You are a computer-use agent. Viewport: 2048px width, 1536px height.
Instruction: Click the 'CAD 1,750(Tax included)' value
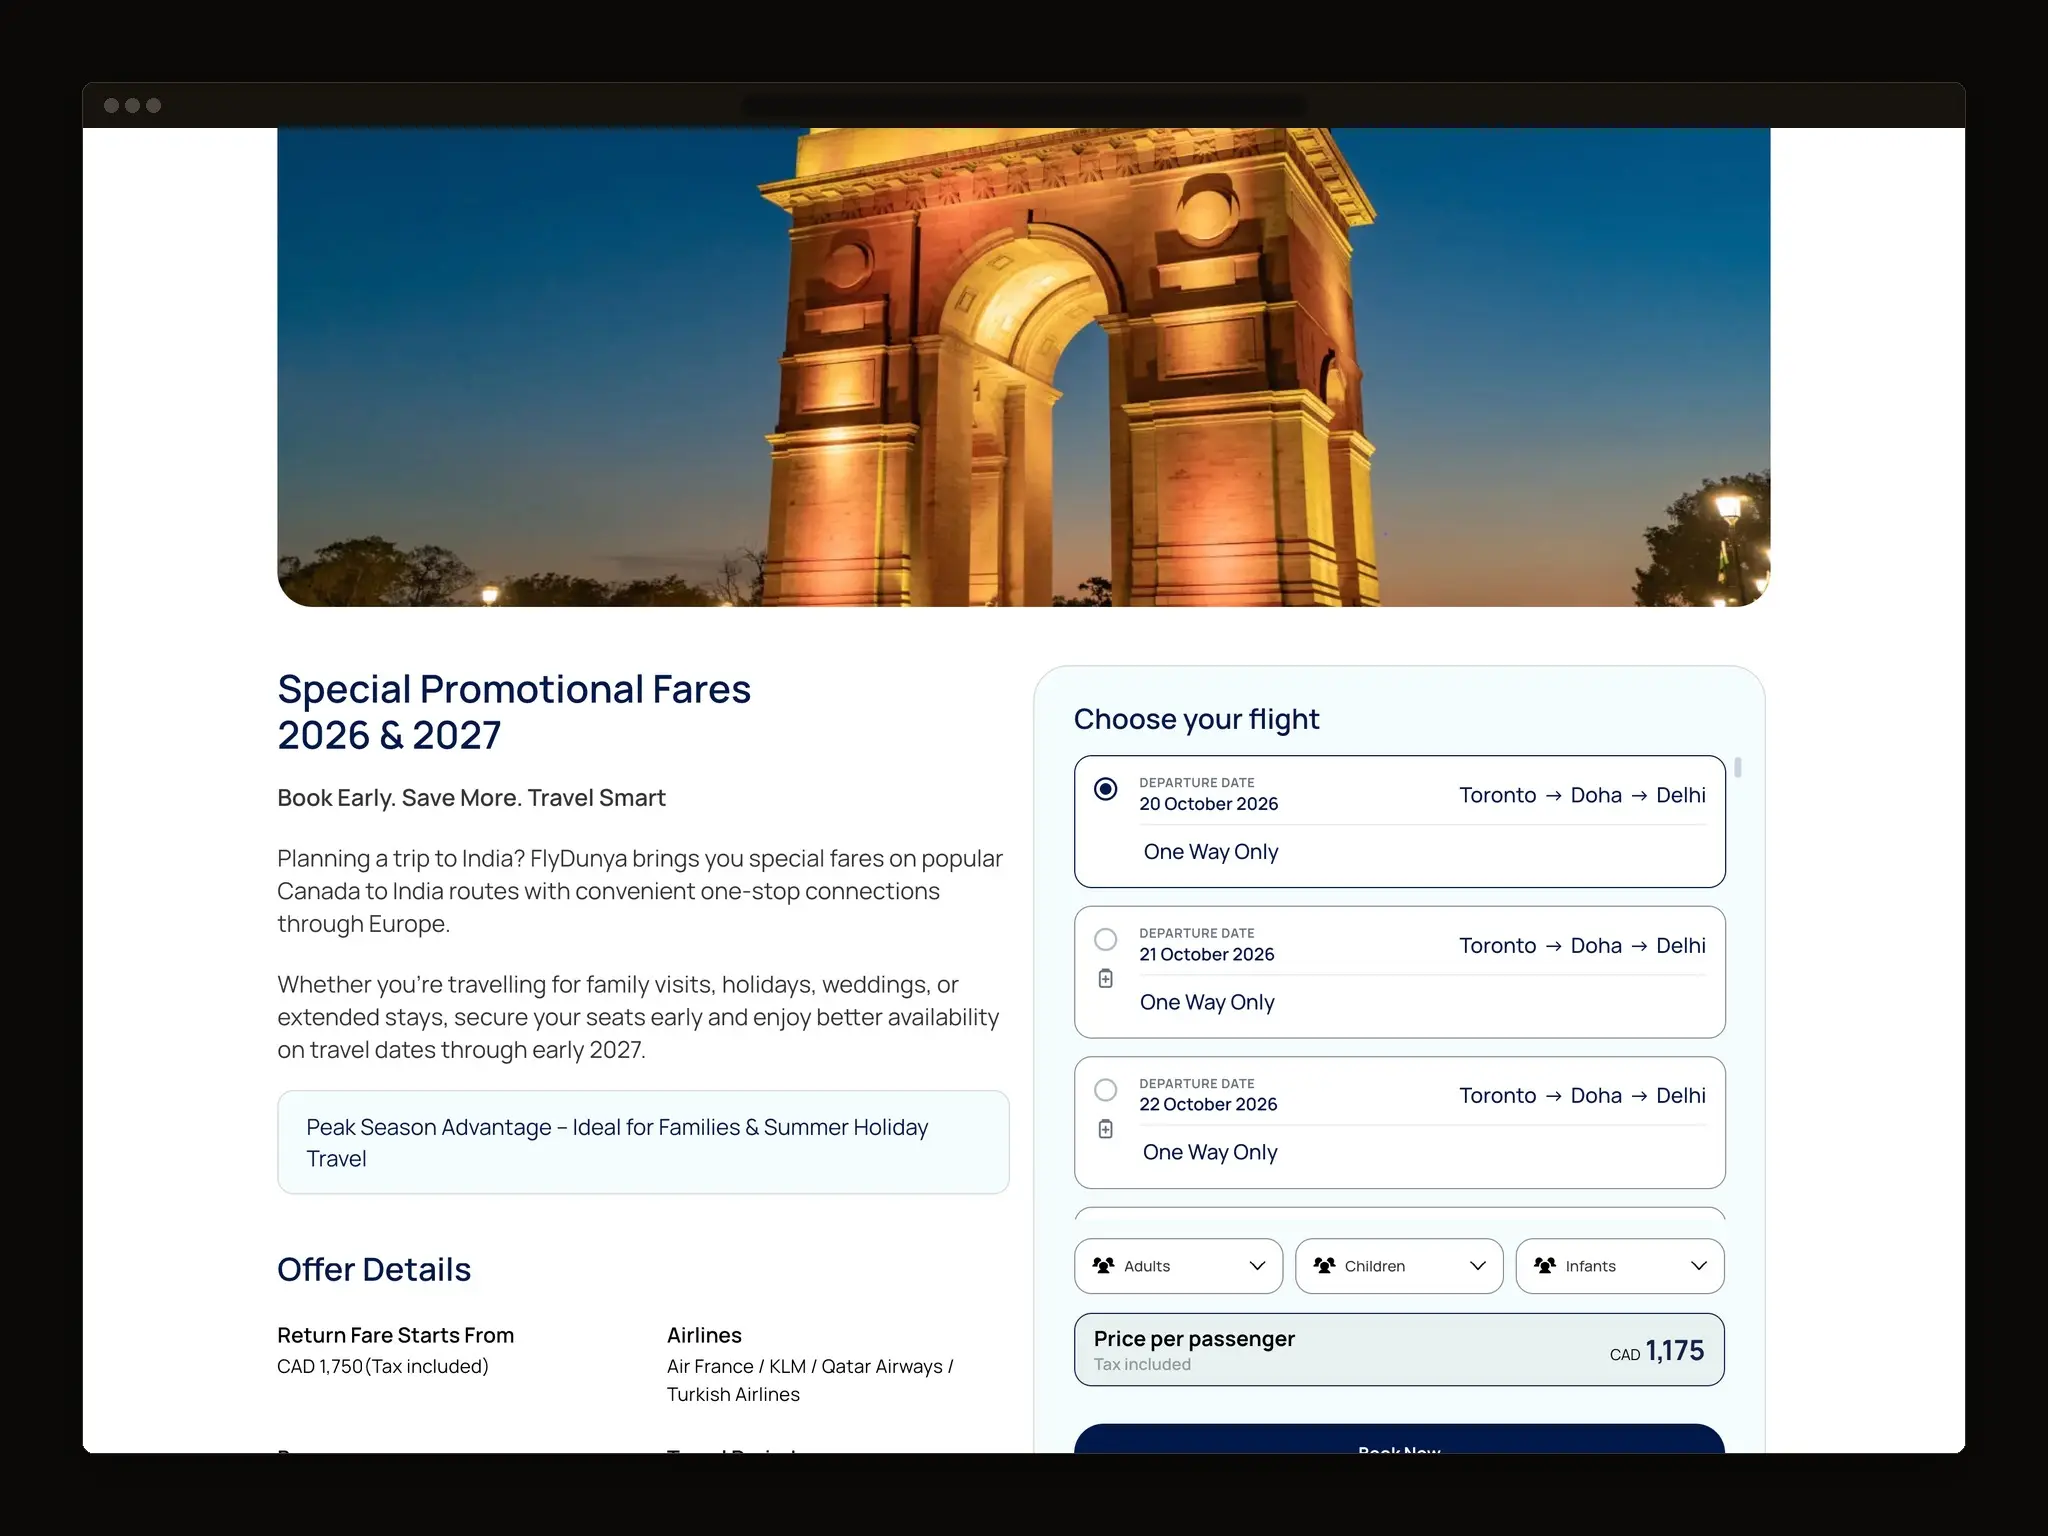[x=383, y=1366]
